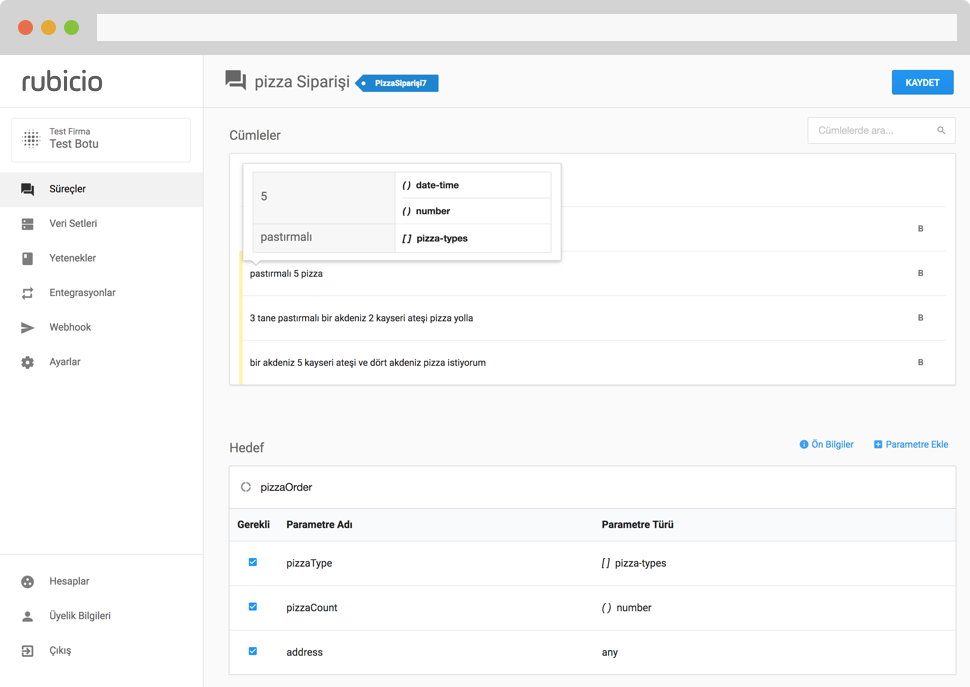
Task: Uncheck Gerekli checkbox for pizzaCount
Action: (x=253, y=607)
